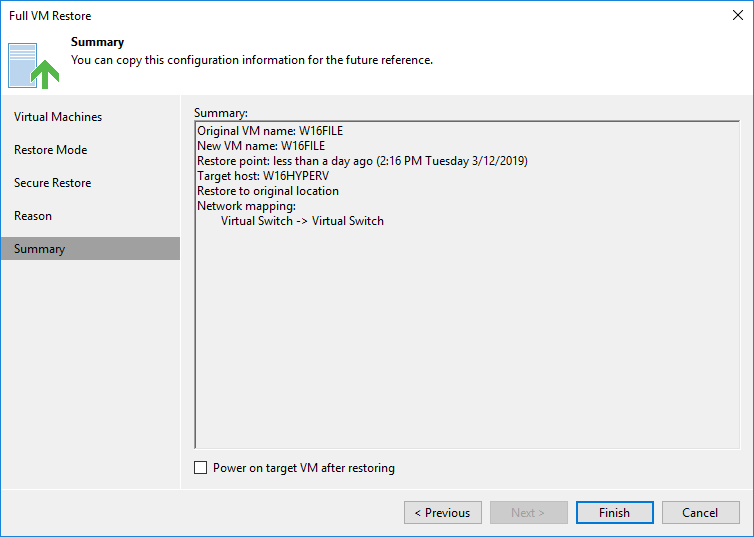The image size is (754, 537).
Task: Click Finish to start the restore
Action: click(x=615, y=513)
